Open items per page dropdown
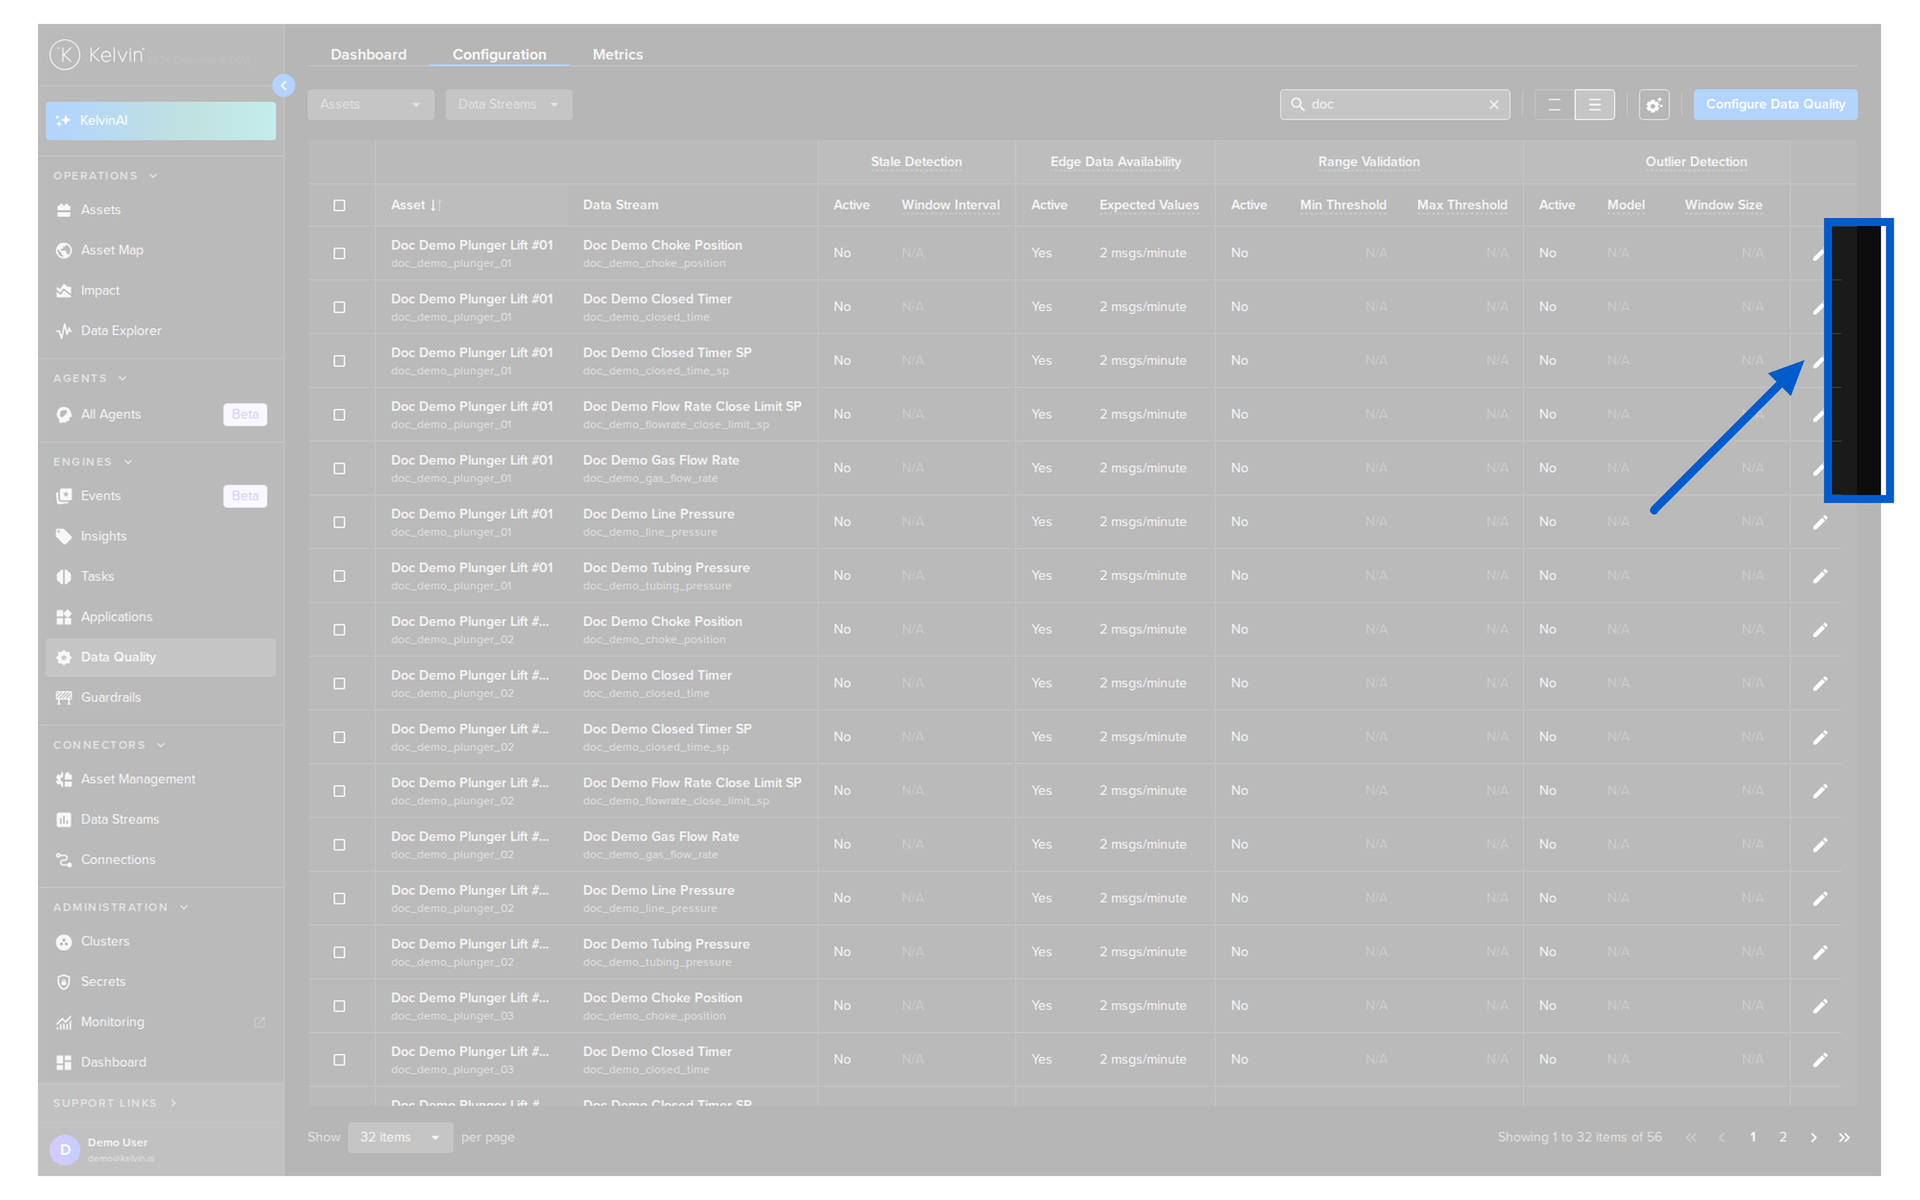Viewport: 1920px width, 1200px height. pyautogui.click(x=400, y=1137)
